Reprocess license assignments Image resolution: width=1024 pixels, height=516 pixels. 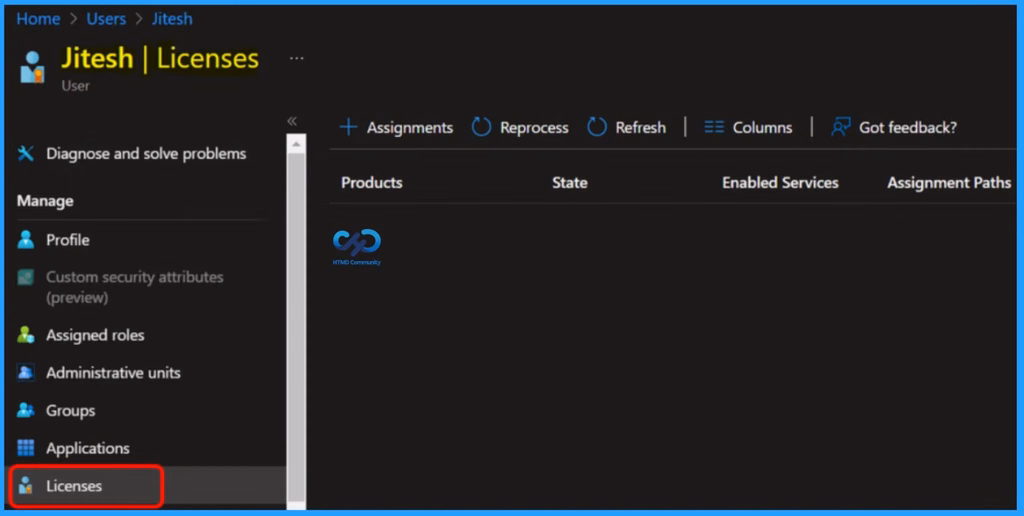point(534,128)
